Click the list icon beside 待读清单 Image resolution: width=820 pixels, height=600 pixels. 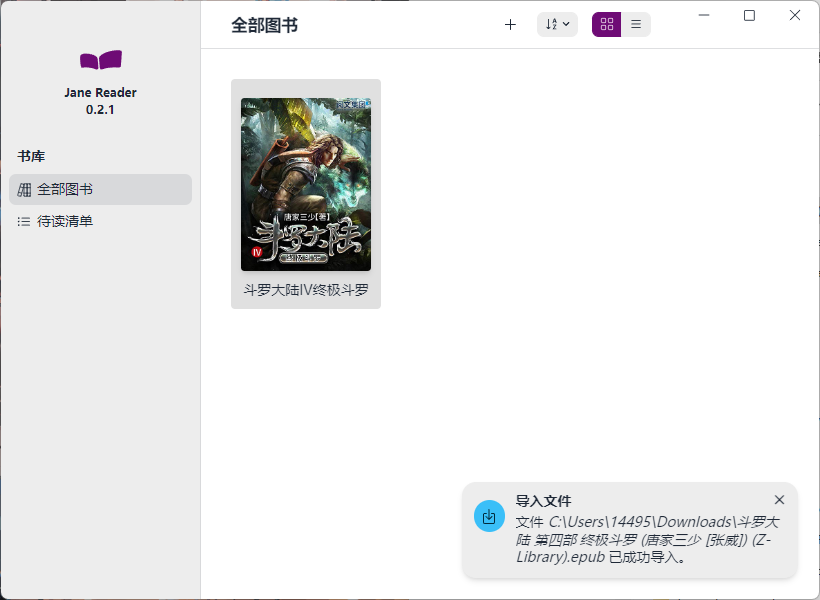[24, 221]
